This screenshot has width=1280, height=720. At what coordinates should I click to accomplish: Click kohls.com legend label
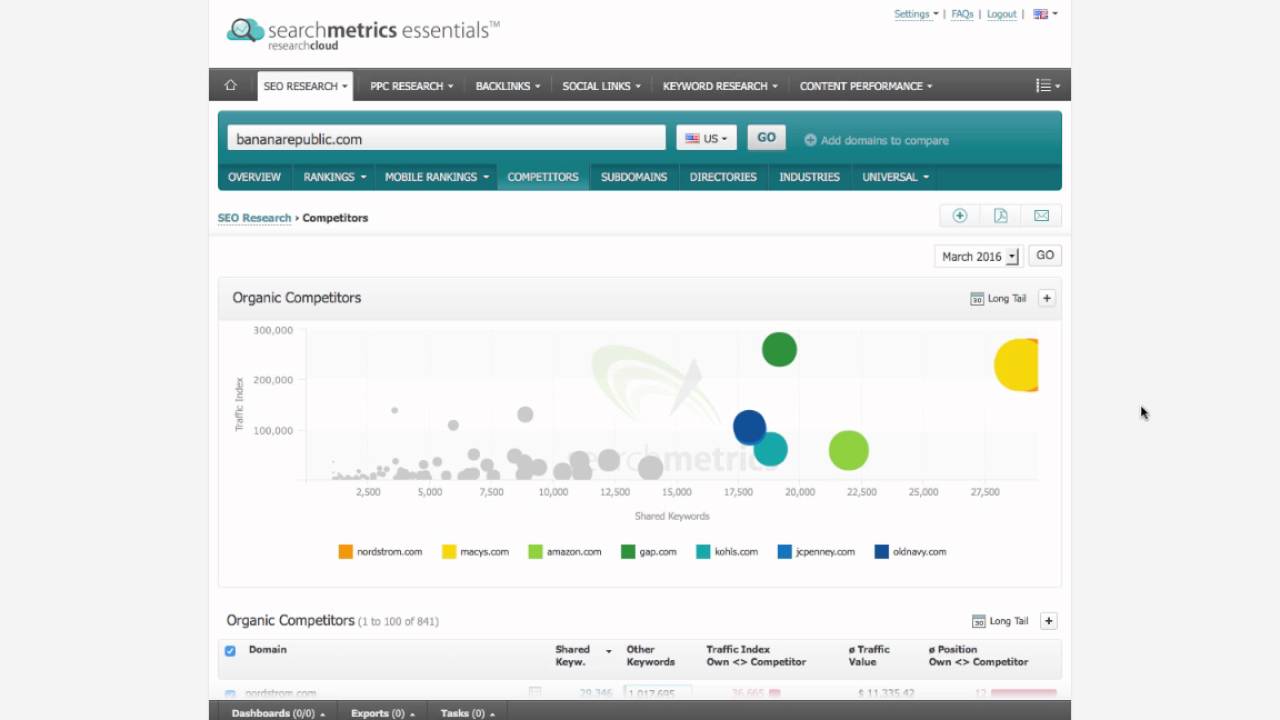point(736,552)
